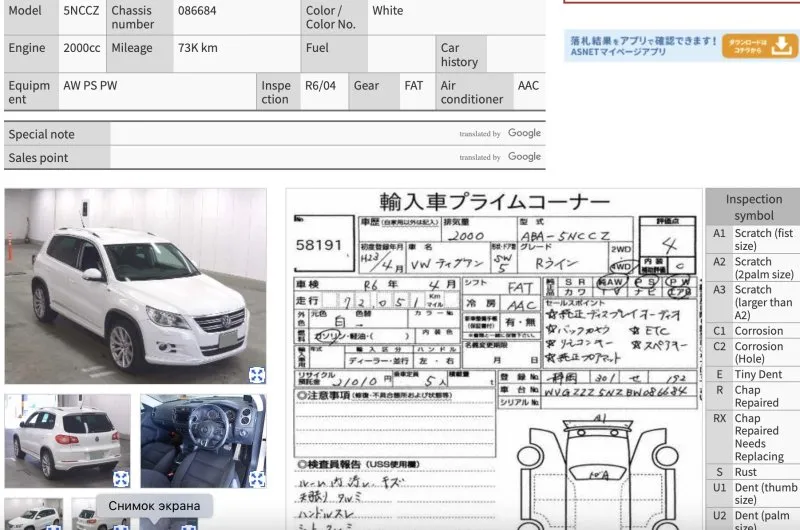Click legend row 'C2 Corrosion (Hole)'

[753, 352]
